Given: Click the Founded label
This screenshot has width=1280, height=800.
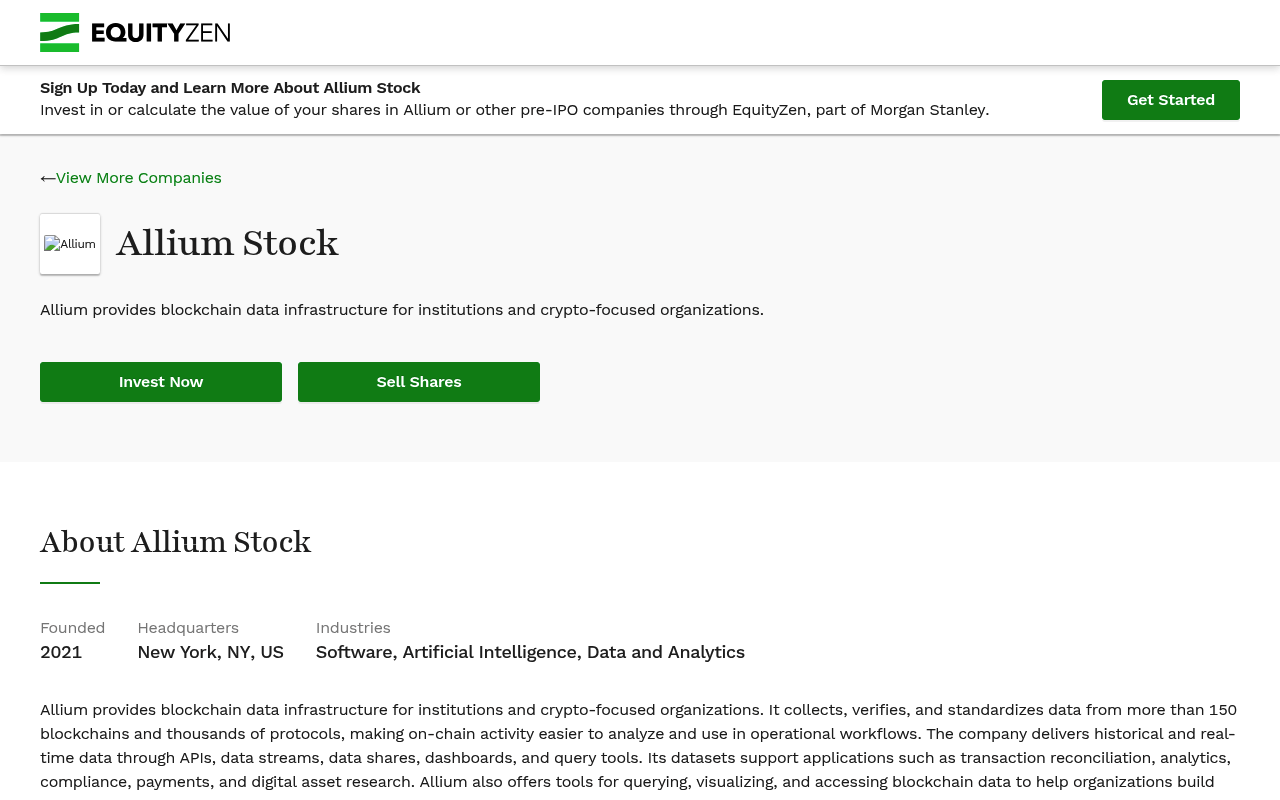Looking at the screenshot, I should click(73, 628).
